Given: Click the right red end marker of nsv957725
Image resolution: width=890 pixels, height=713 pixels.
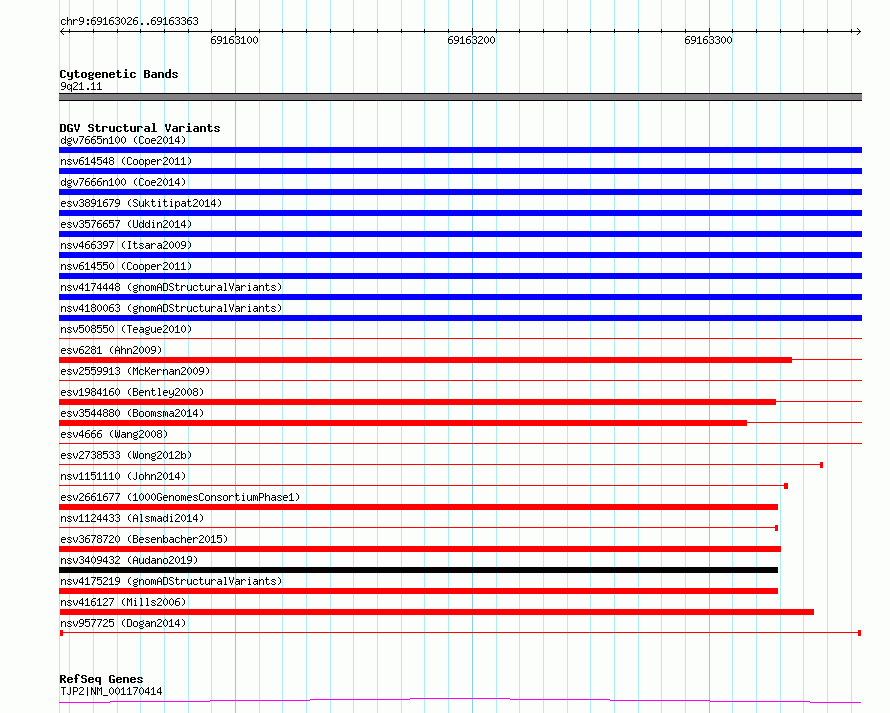Looking at the screenshot, I should point(860,633).
